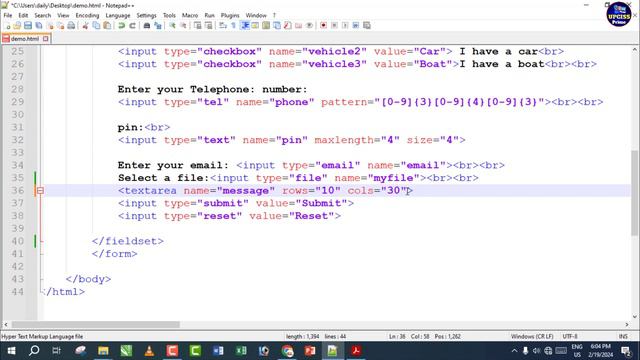Viewport: 640px width, 360px height.
Task: Expand hidden system tray icons chevron
Action: pos(514,351)
